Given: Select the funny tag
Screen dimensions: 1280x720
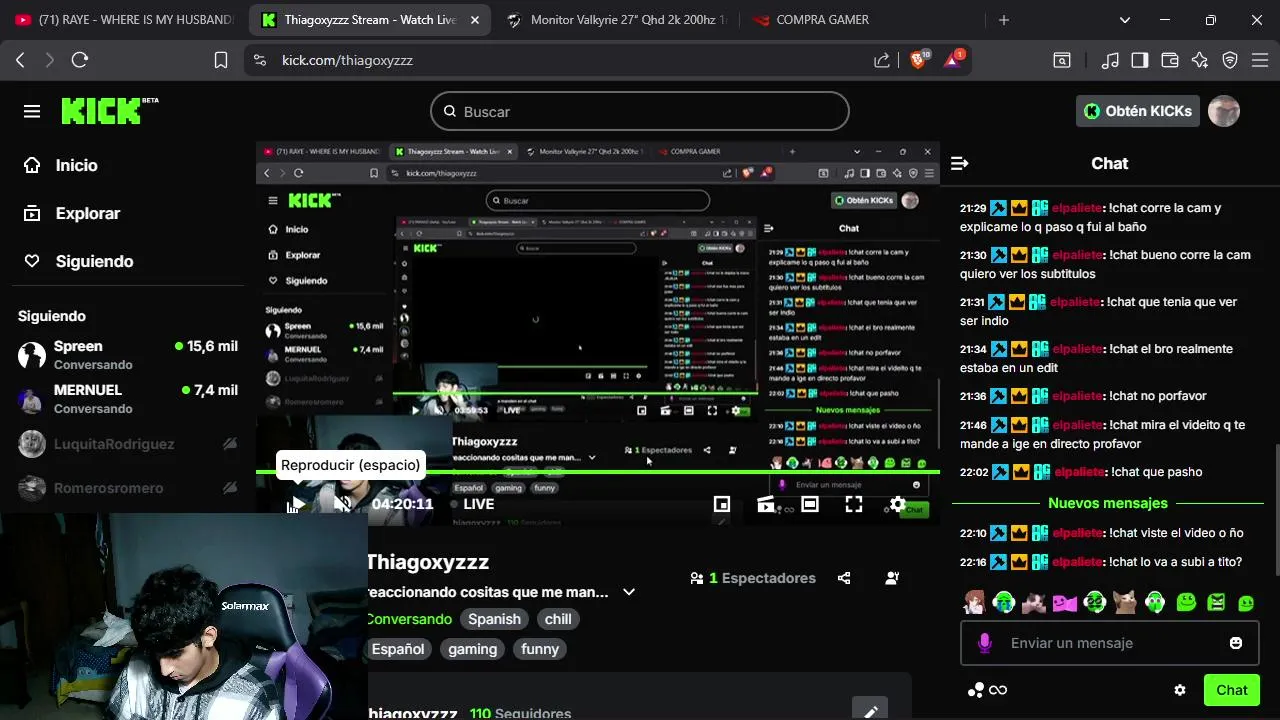Looking at the screenshot, I should point(540,649).
